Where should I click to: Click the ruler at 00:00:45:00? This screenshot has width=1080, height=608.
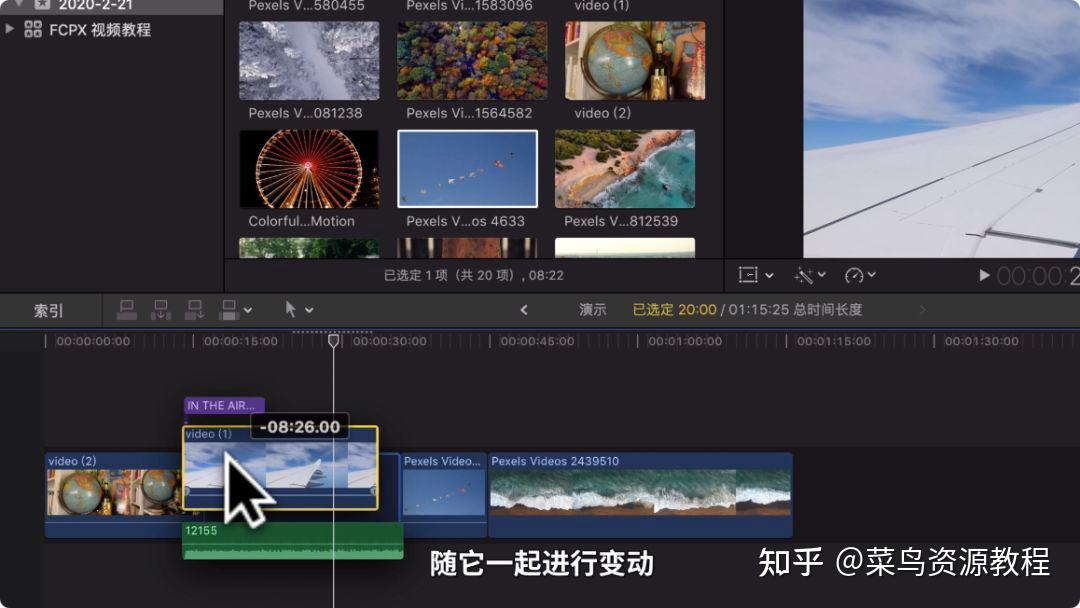point(537,342)
